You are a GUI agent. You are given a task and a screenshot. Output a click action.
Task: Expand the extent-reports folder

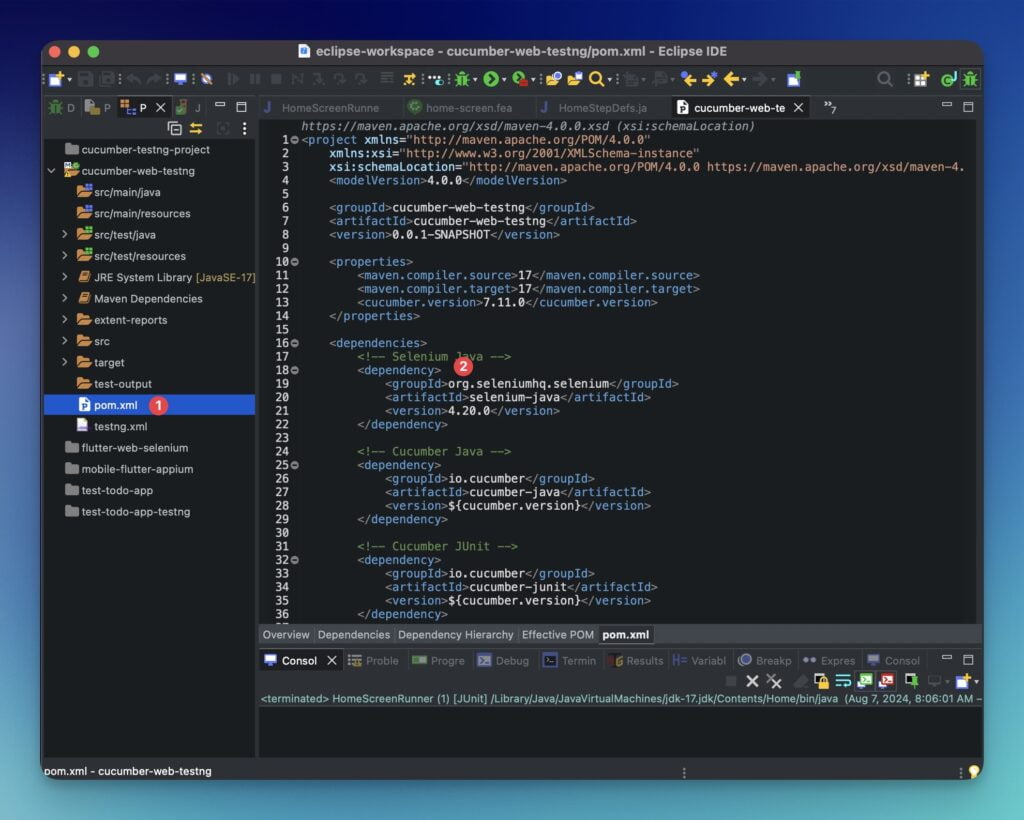point(65,319)
